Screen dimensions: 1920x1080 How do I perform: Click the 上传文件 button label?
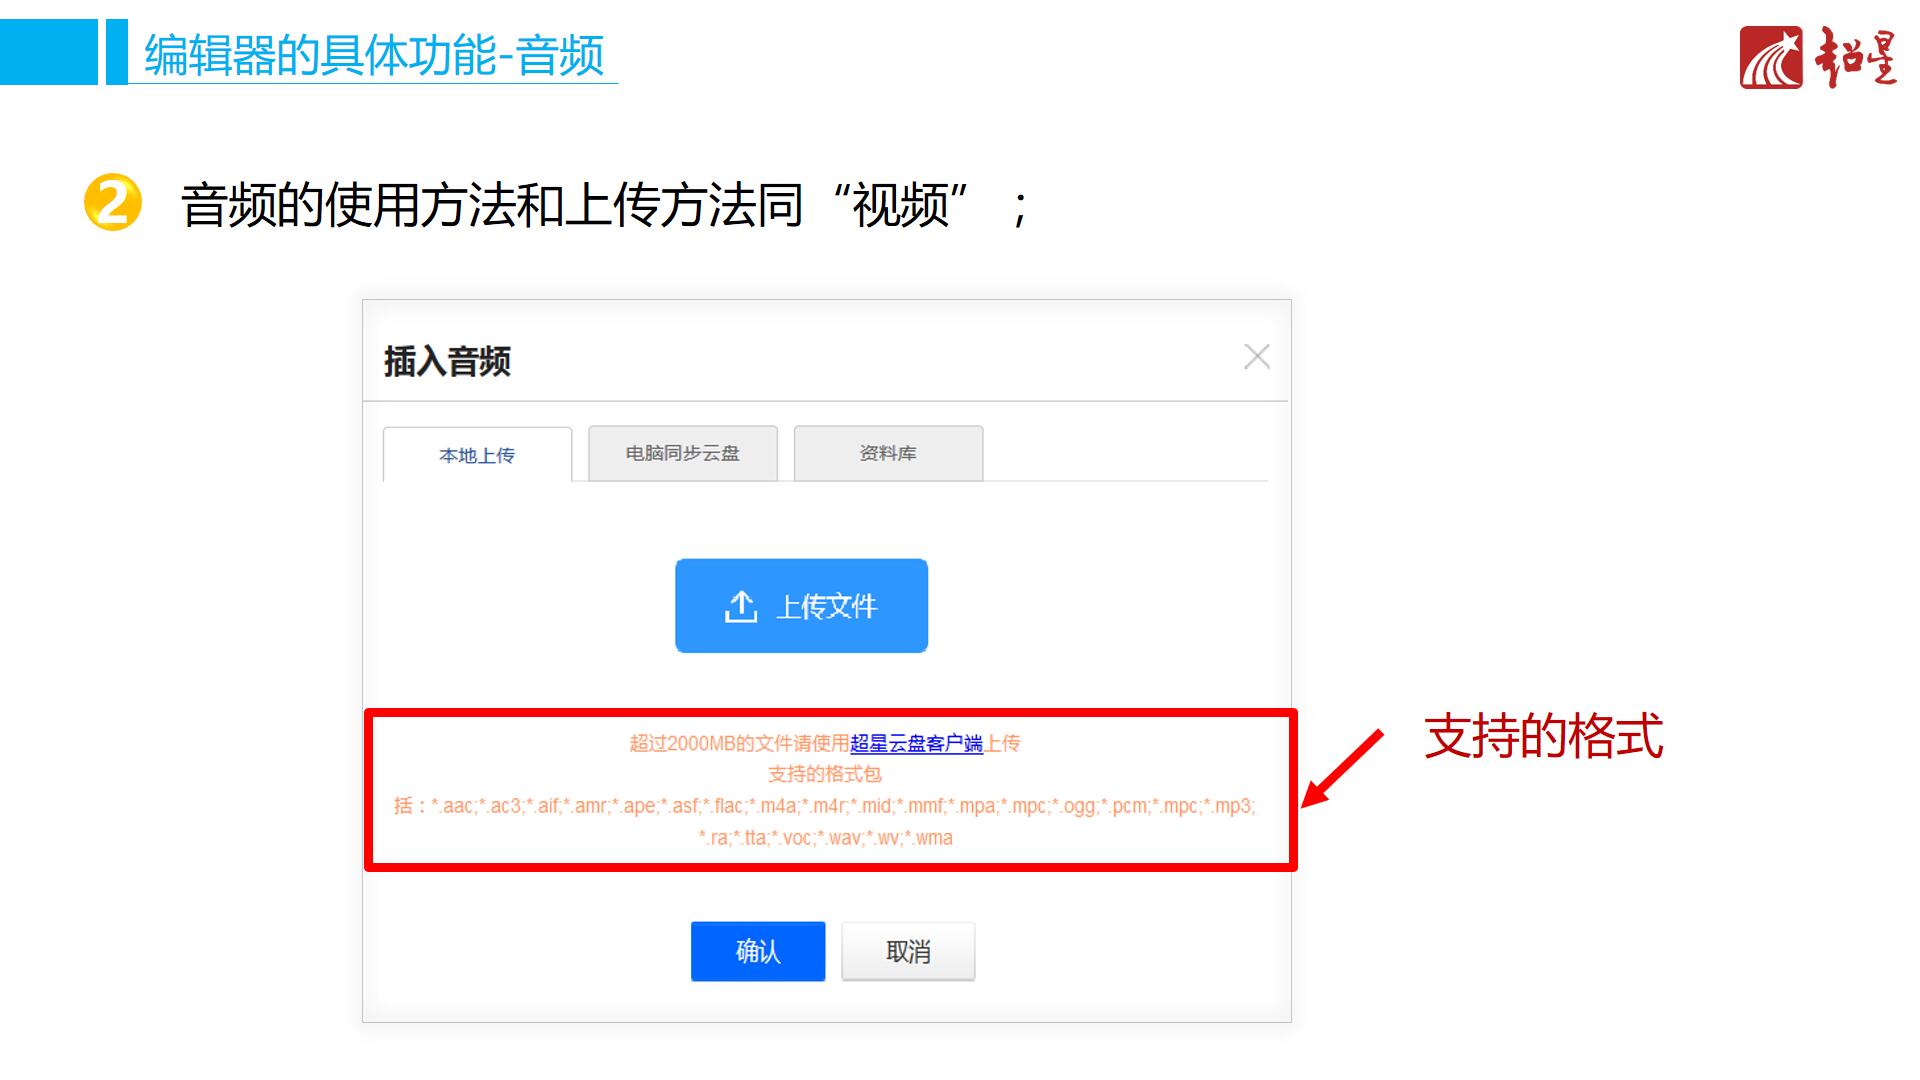pos(826,606)
